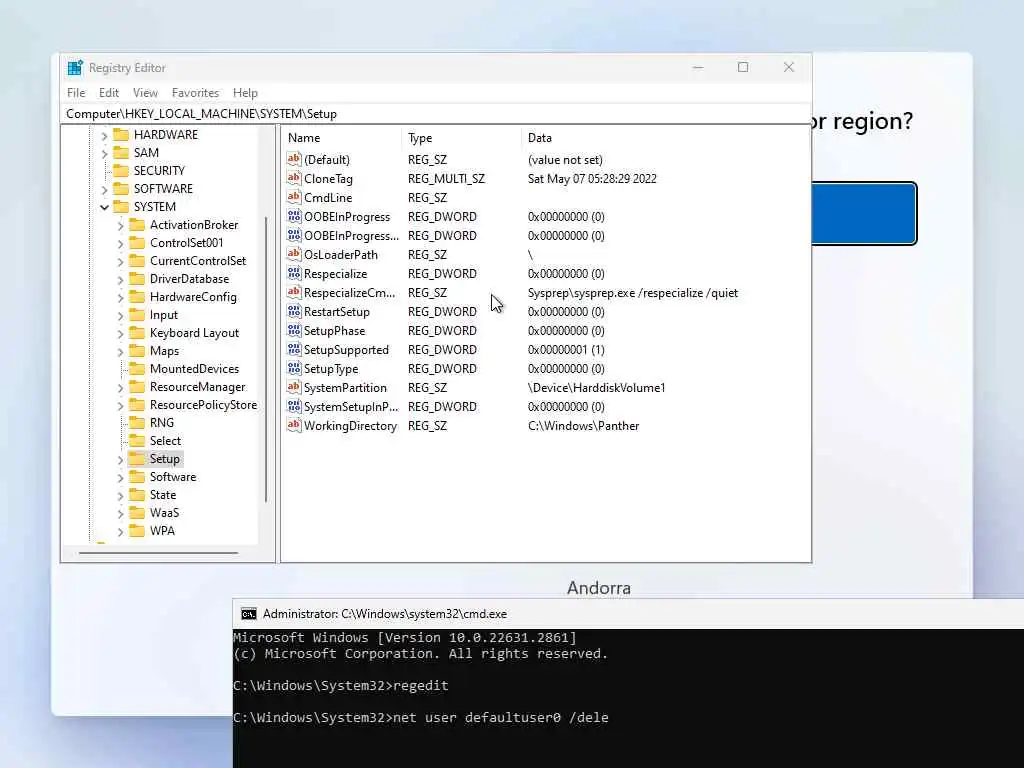1024x768 pixels.
Task: Click the WorkingDirectory string icon
Action: (x=294, y=425)
